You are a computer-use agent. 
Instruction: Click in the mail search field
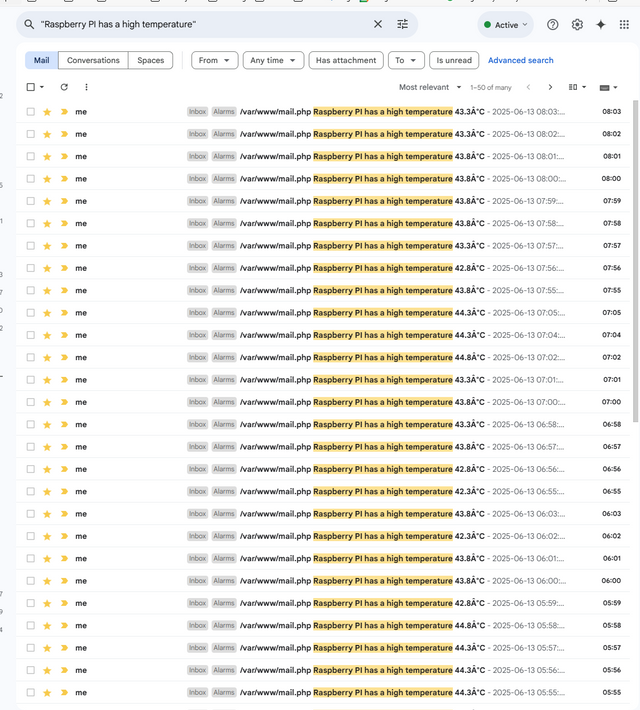204,24
